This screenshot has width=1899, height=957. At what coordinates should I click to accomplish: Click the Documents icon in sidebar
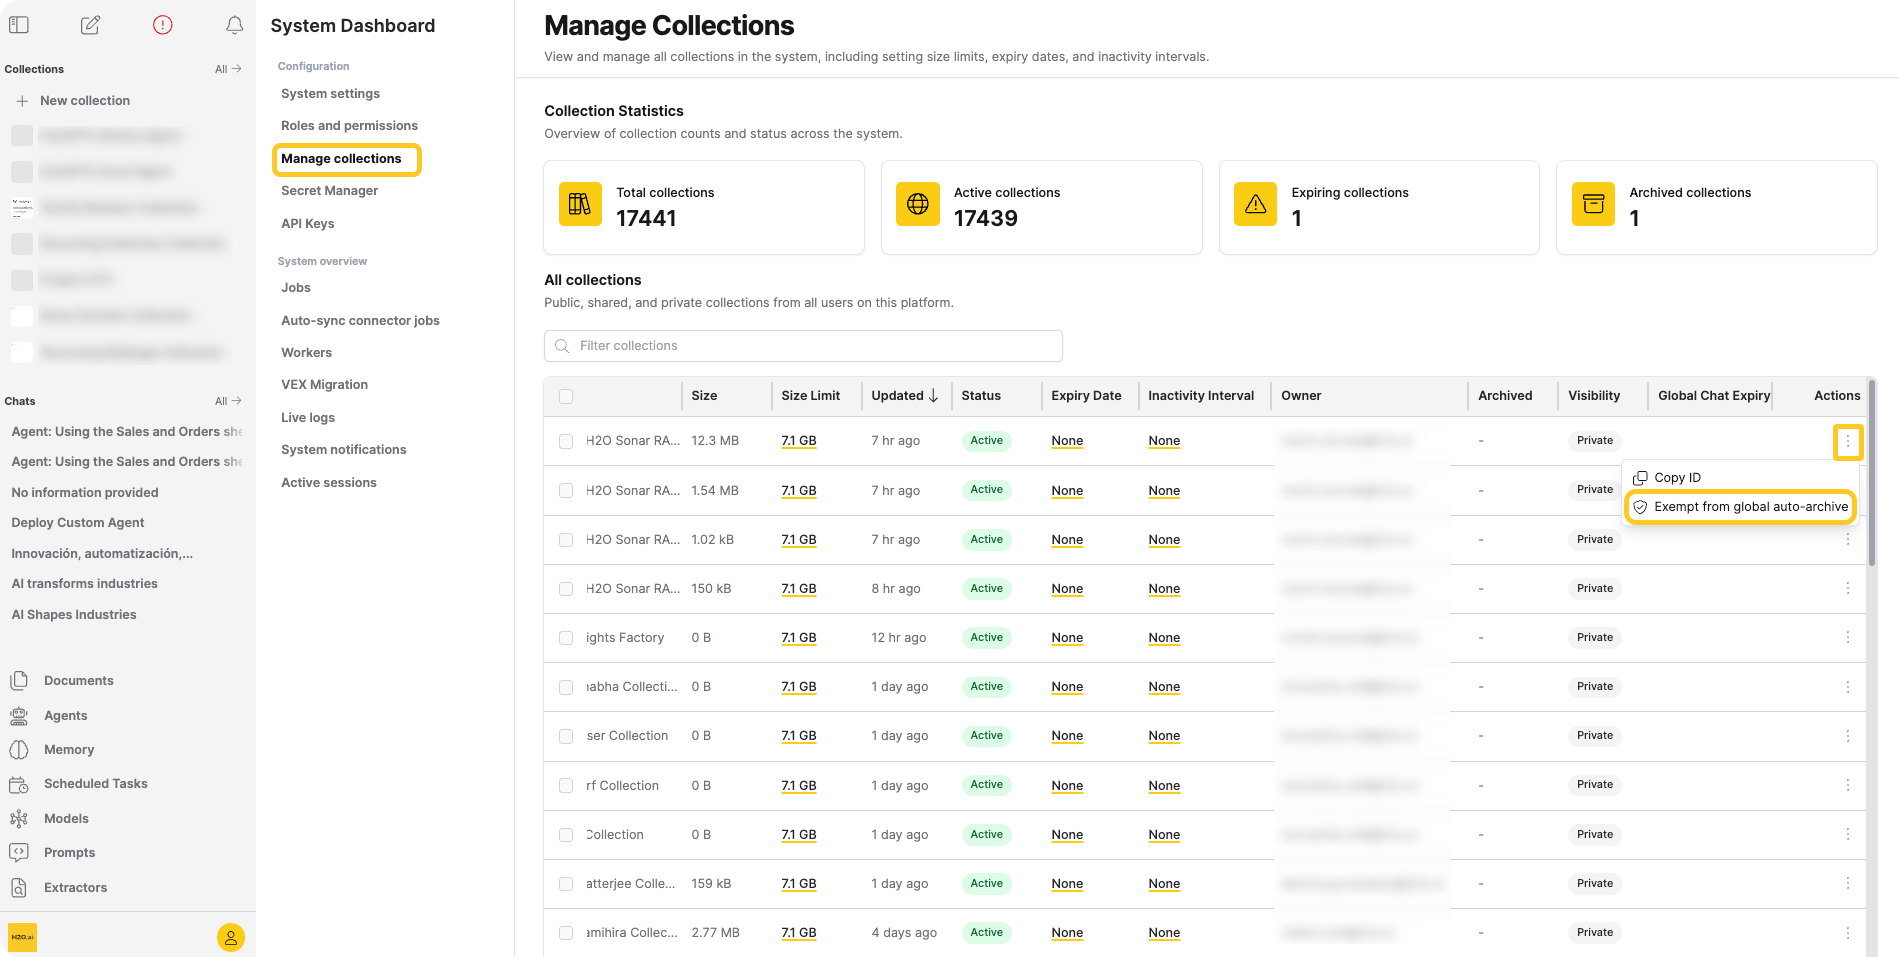pyautogui.click(x=19, y=681)
